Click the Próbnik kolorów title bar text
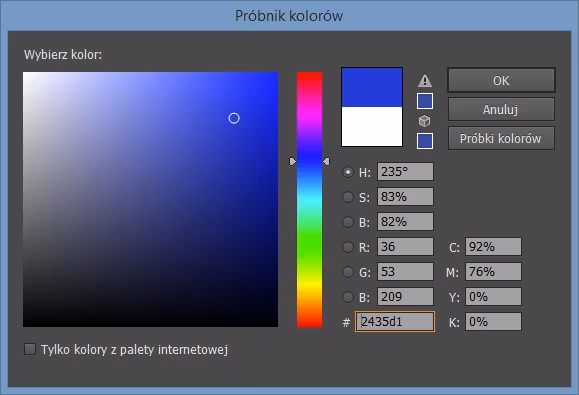 point(289,16)
